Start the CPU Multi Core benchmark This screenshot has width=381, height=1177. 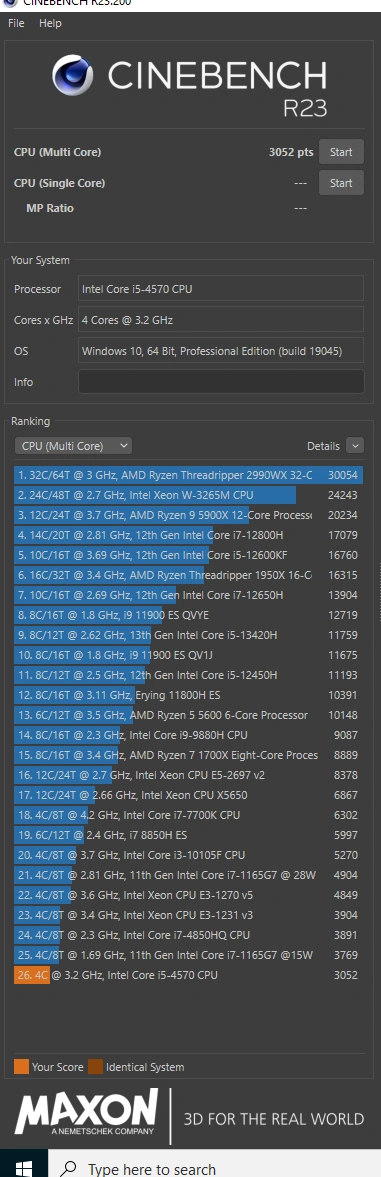(341, 152)
